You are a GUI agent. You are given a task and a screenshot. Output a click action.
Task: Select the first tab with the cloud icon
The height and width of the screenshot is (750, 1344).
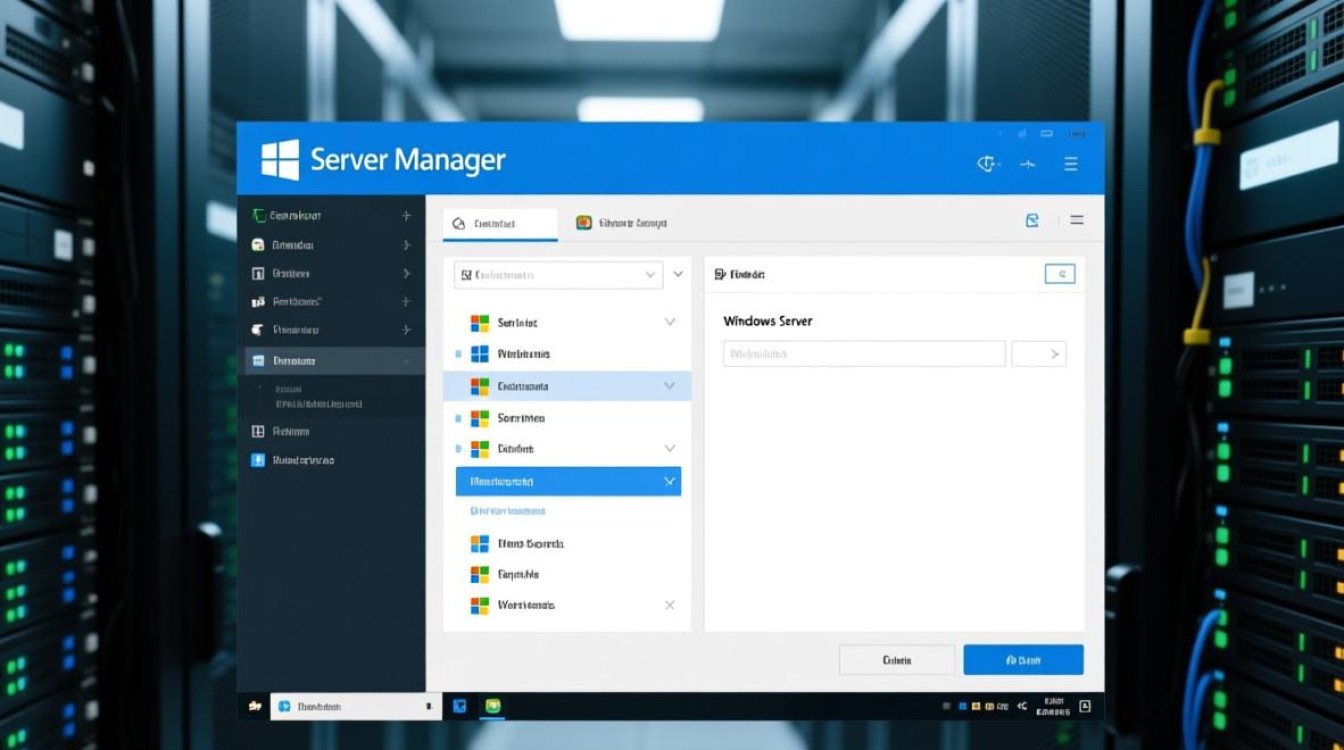pos(499,224)
